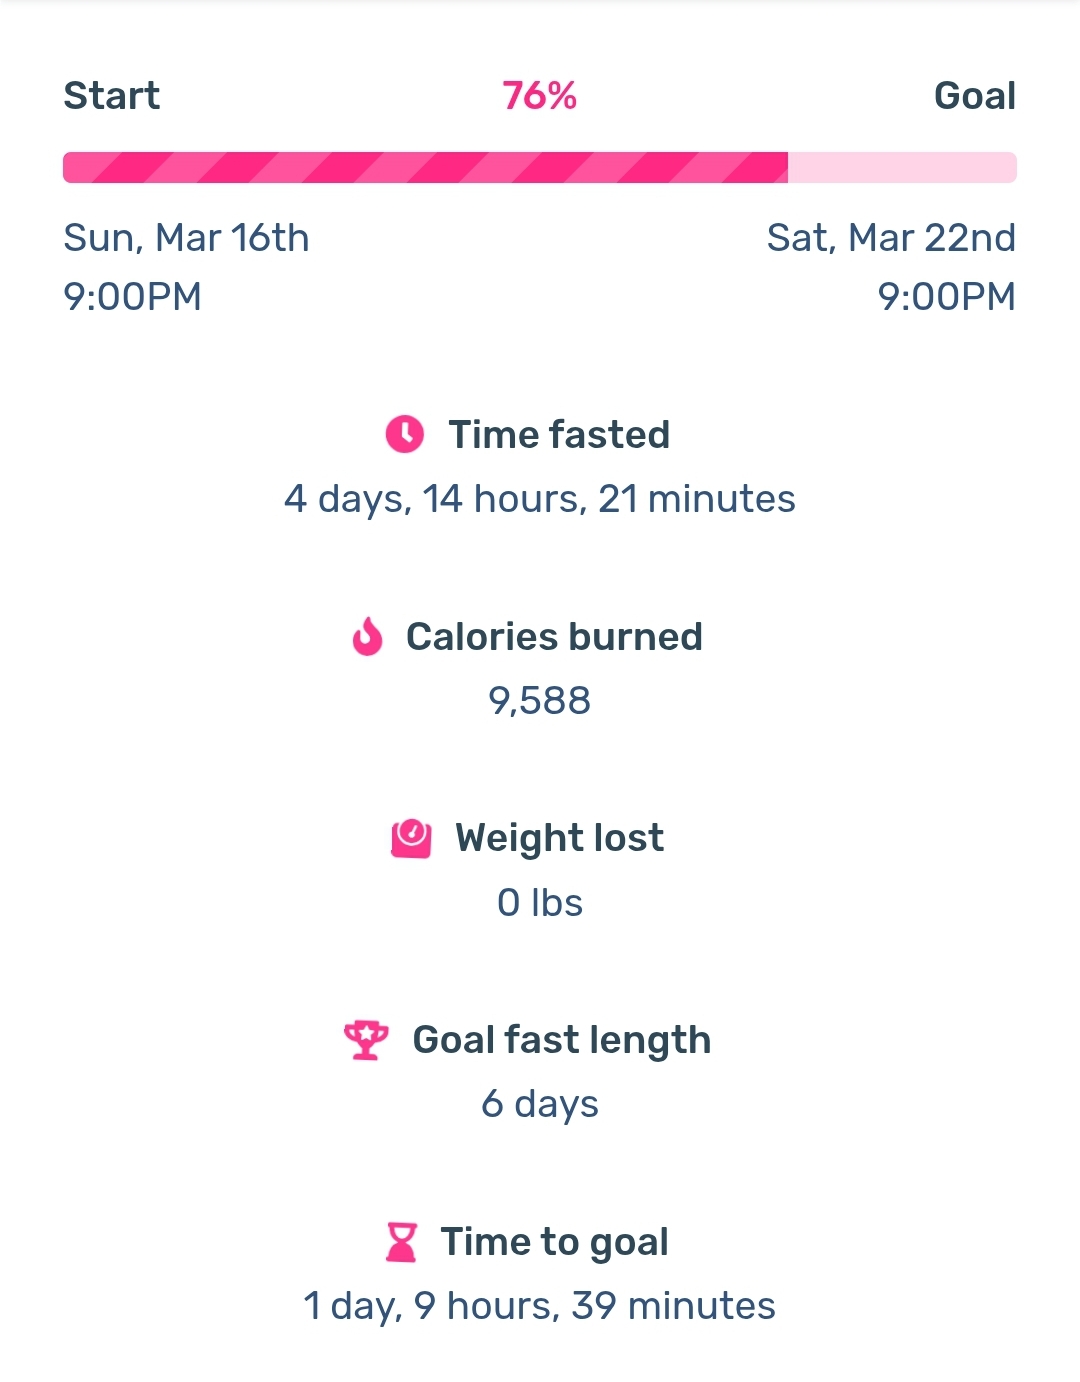The width and height of the screenshot is (1080, 1382).
Task: Tap the hourglass icon beside Time to goal
Action: coord(401,1242)
